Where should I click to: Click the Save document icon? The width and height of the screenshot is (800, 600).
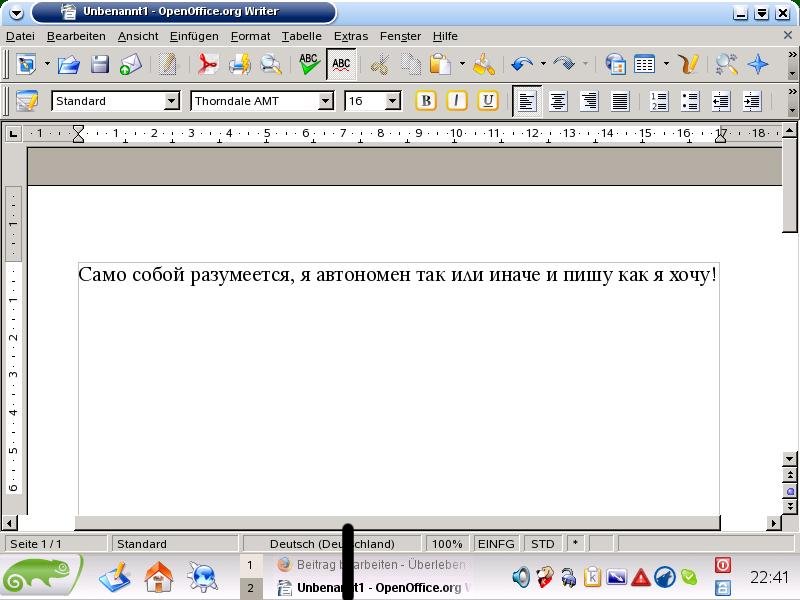[100, 65]
